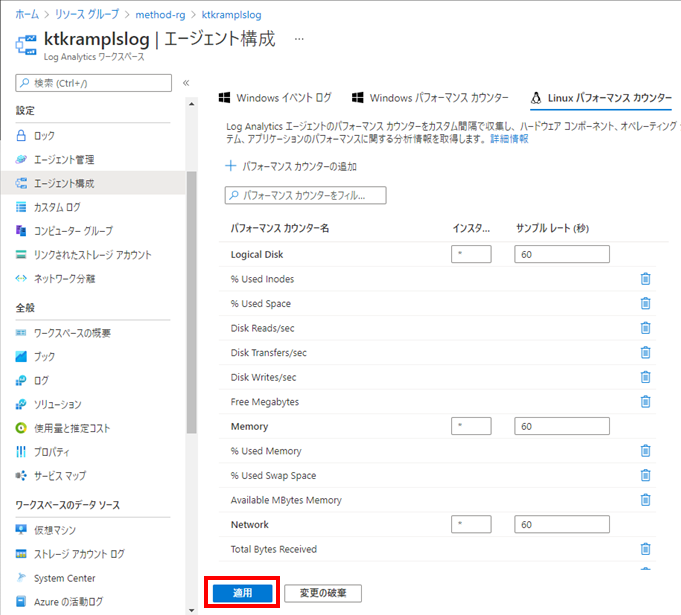
Task: Edit Network instance field
Action: tap(471, 524)
